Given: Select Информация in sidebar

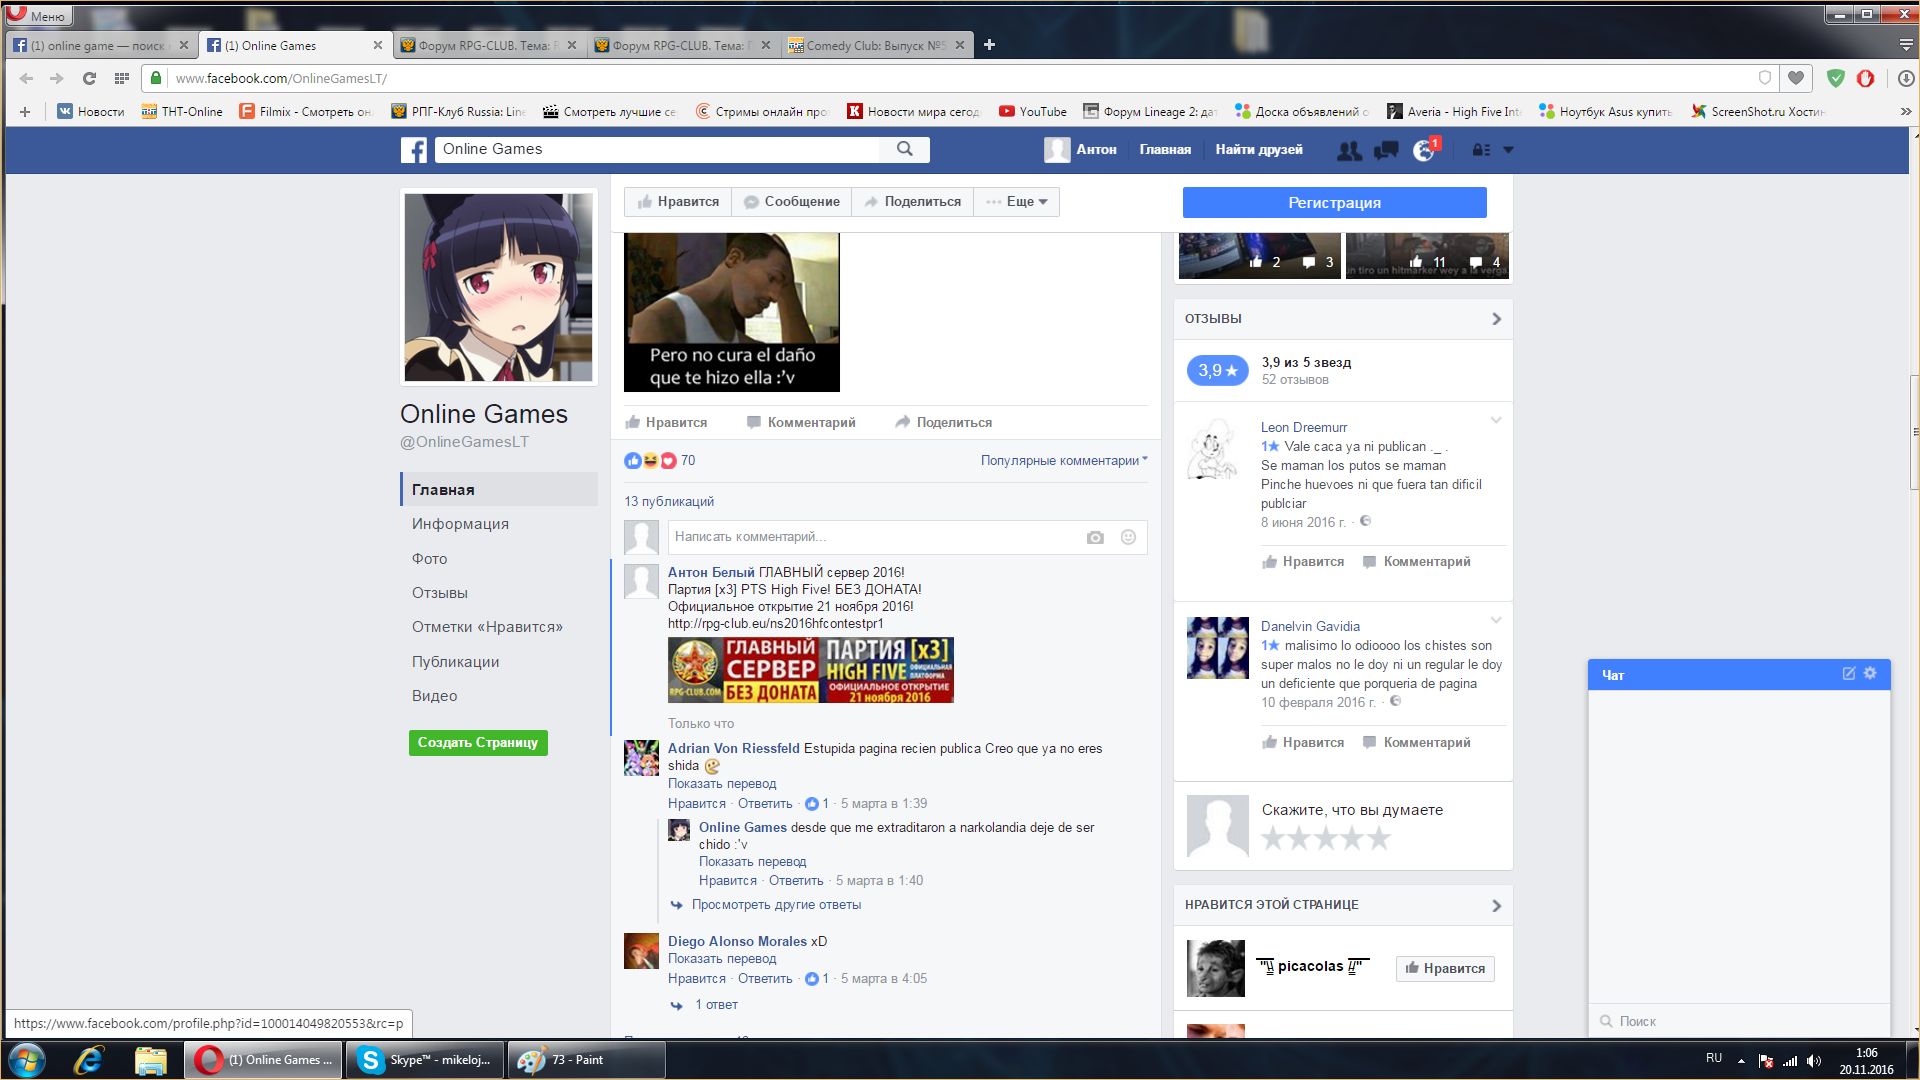Looking at the screenshot, I should 460,524.
